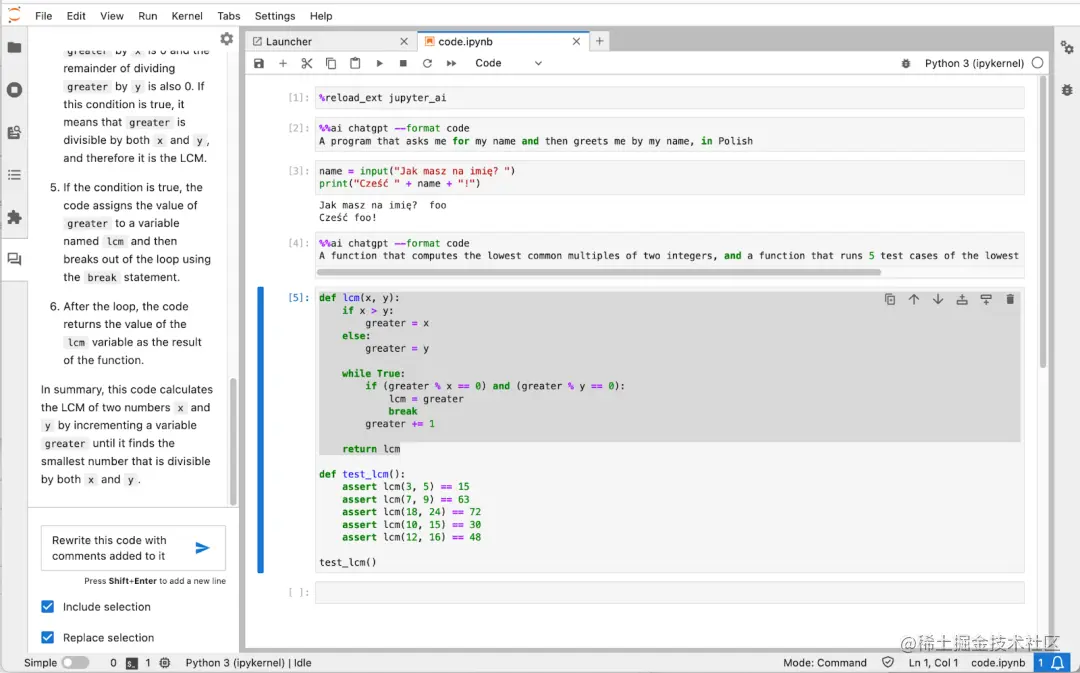Open the Run menu
This screenshot has height=673, width=1080.
[x=147, y=16]
